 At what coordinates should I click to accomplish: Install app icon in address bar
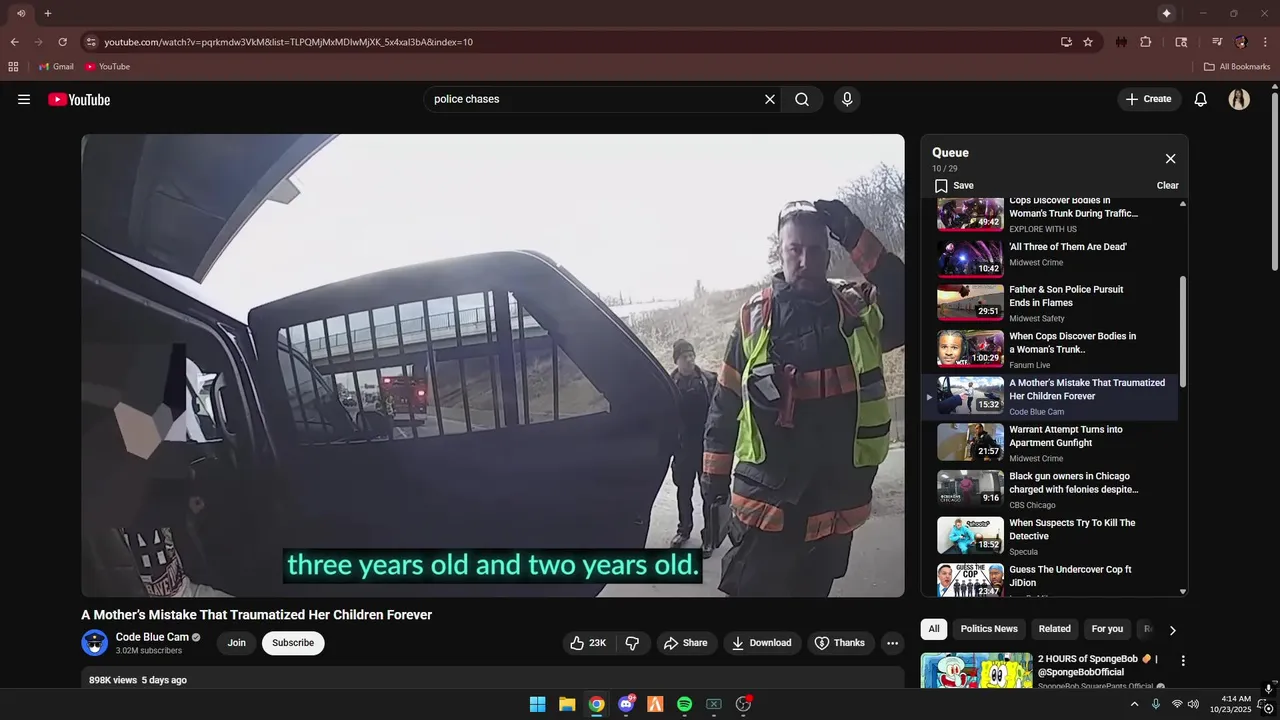pyautogui.click(x=1066, y=42)
